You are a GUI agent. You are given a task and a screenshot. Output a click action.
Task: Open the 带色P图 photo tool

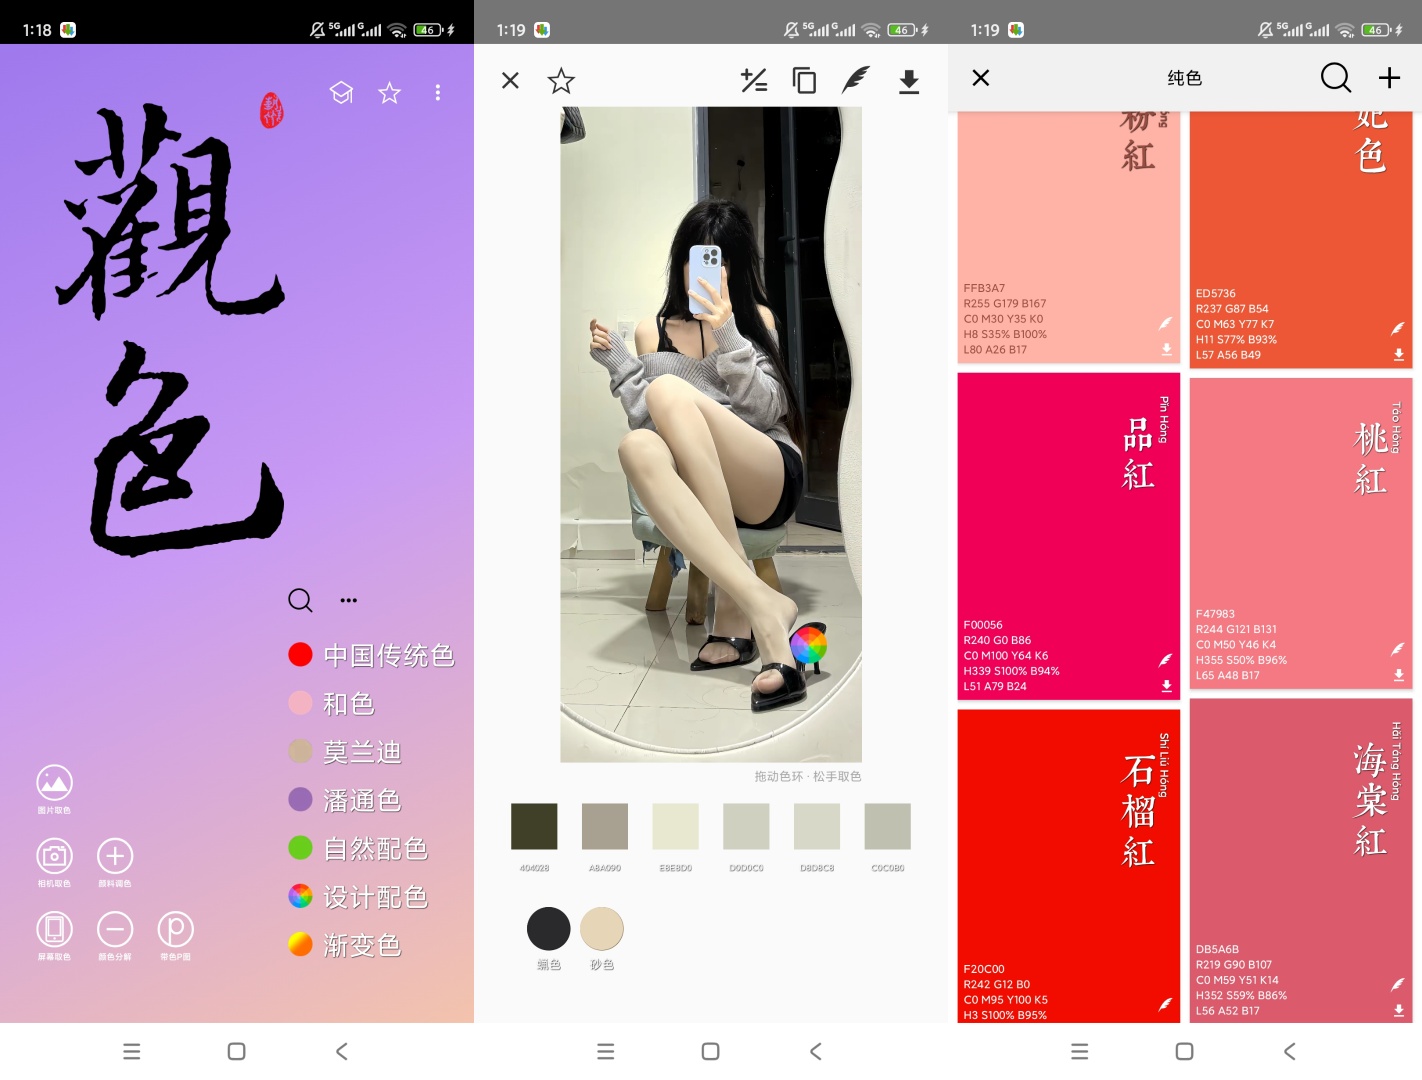click(176, 929)
